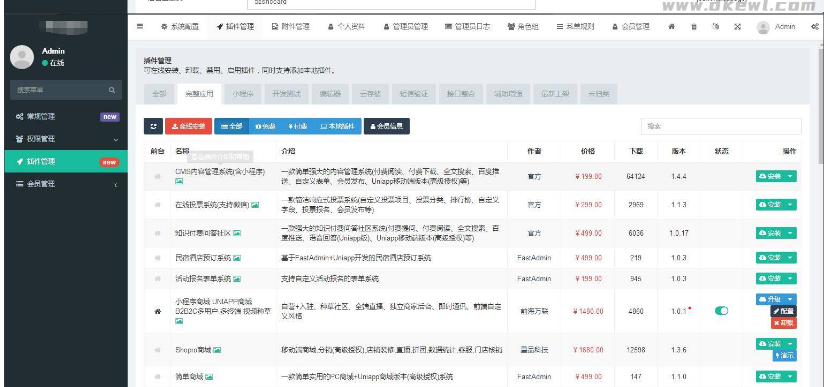Open the home icon in the top bar

pos(672,26)
